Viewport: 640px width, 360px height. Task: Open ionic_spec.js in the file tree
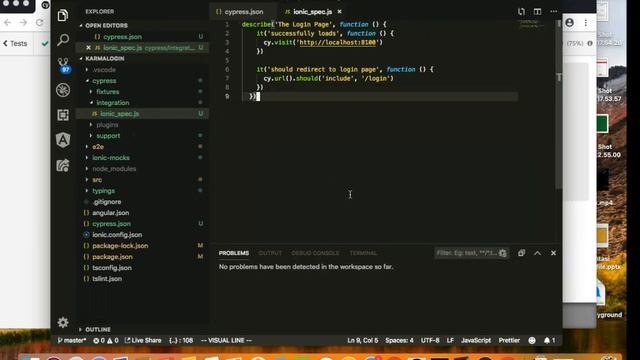click(x=119, y=114)
